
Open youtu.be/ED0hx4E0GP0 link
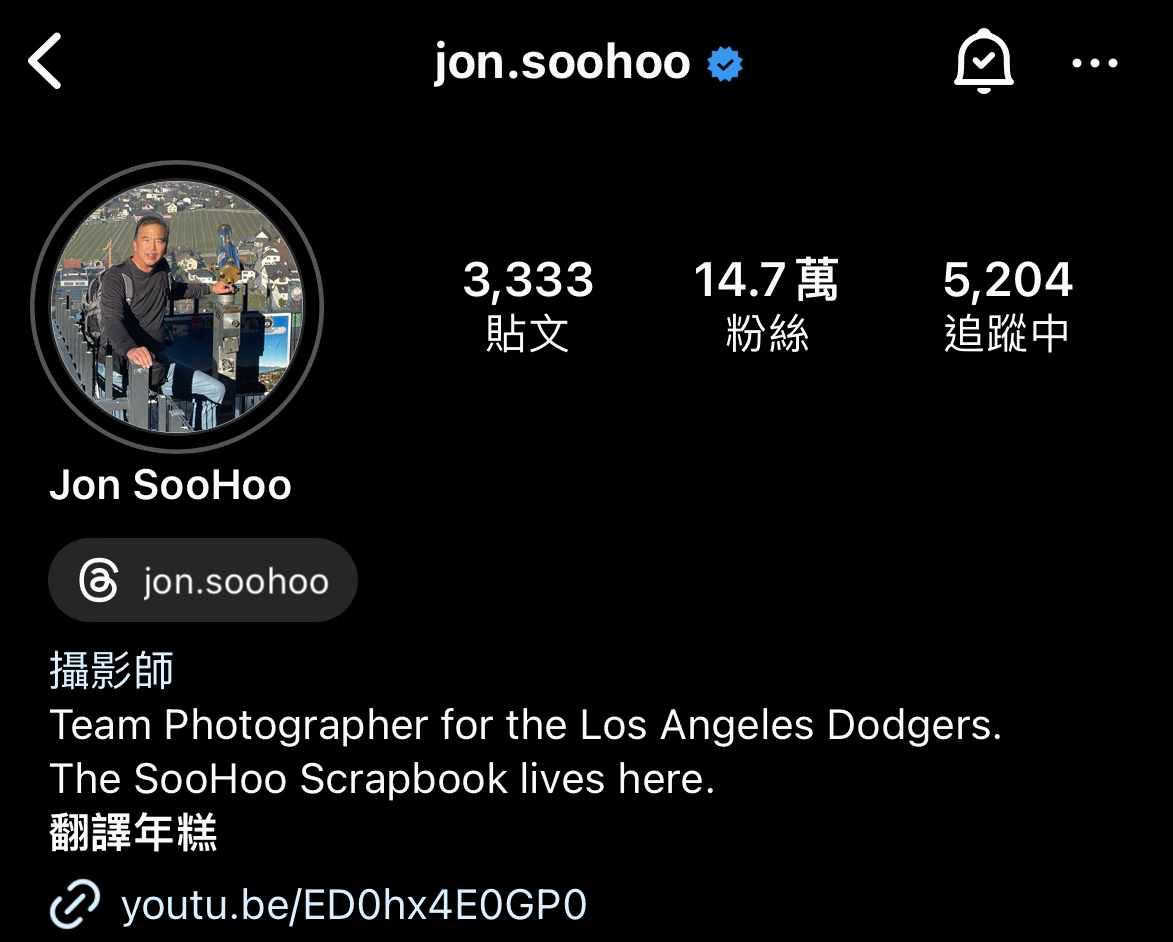pyautogui.click(x=354, y=905)
